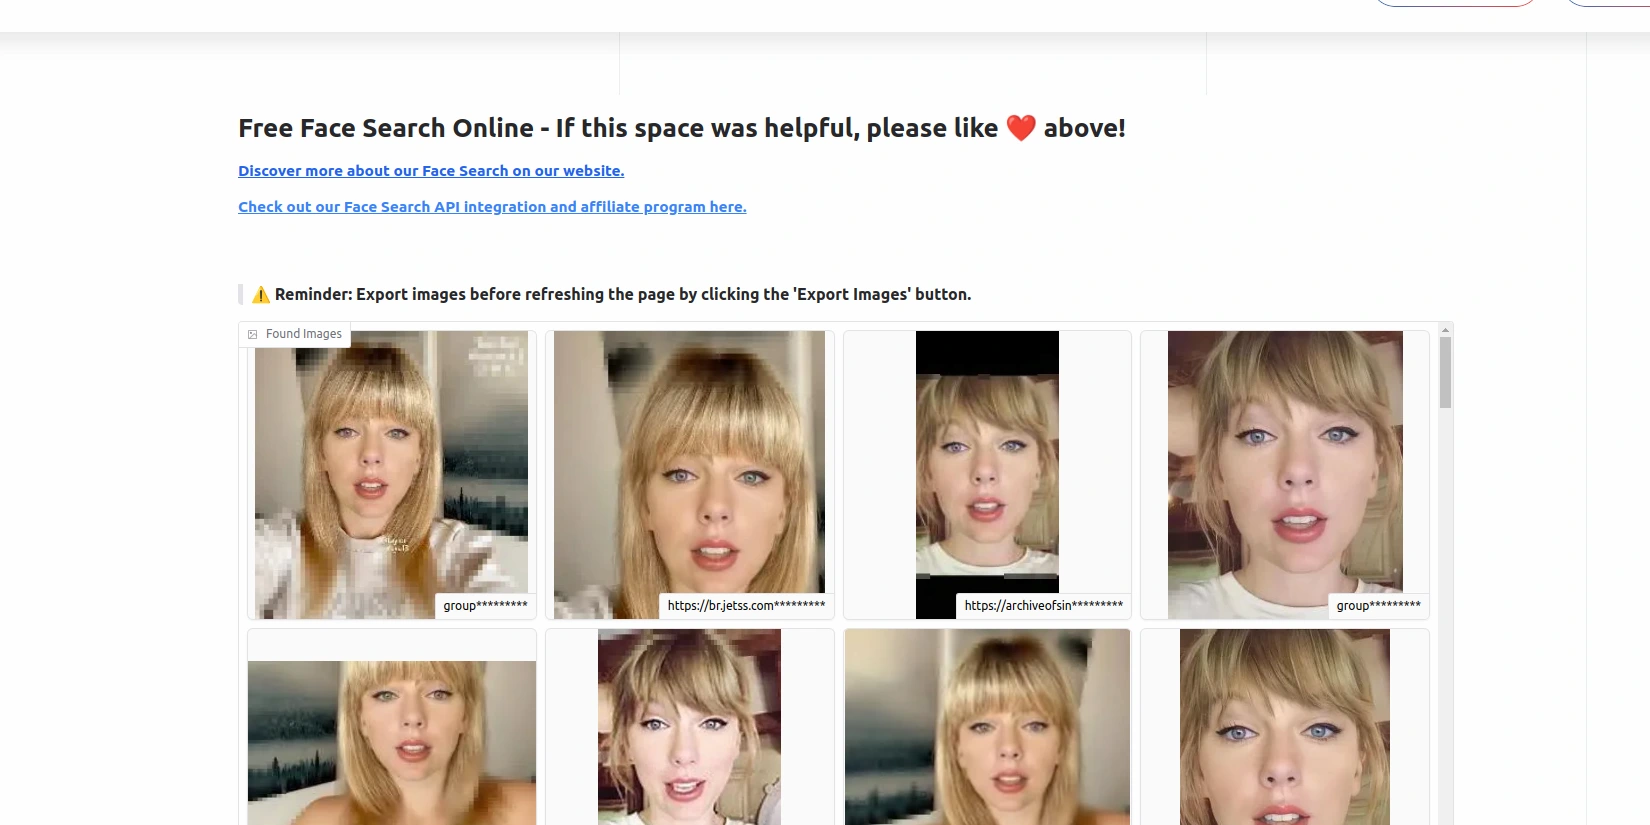Click the 'https://archiveofsin' caption label
This screenshot has height=825, width=1650.
click(1043, 605)
